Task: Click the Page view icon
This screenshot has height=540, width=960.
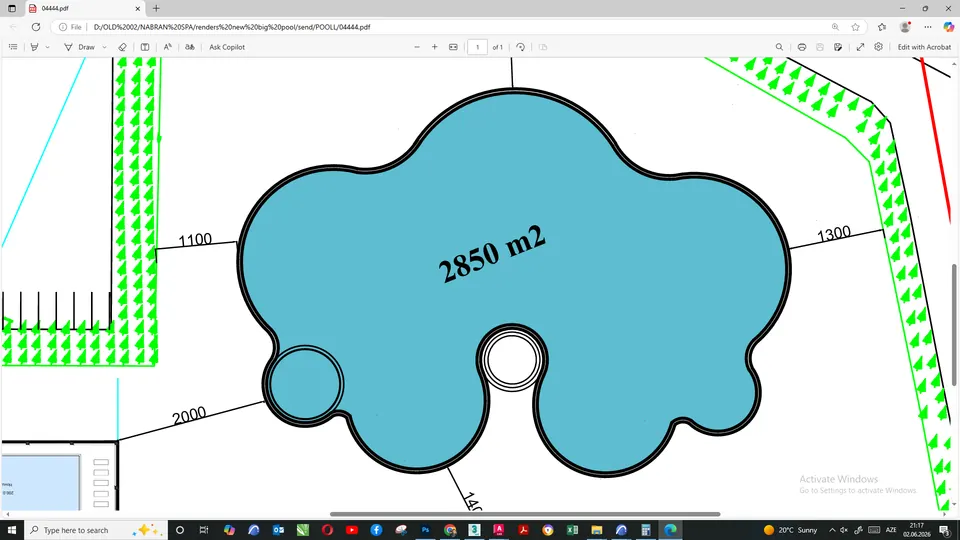Action: click(x=543, y=47)
